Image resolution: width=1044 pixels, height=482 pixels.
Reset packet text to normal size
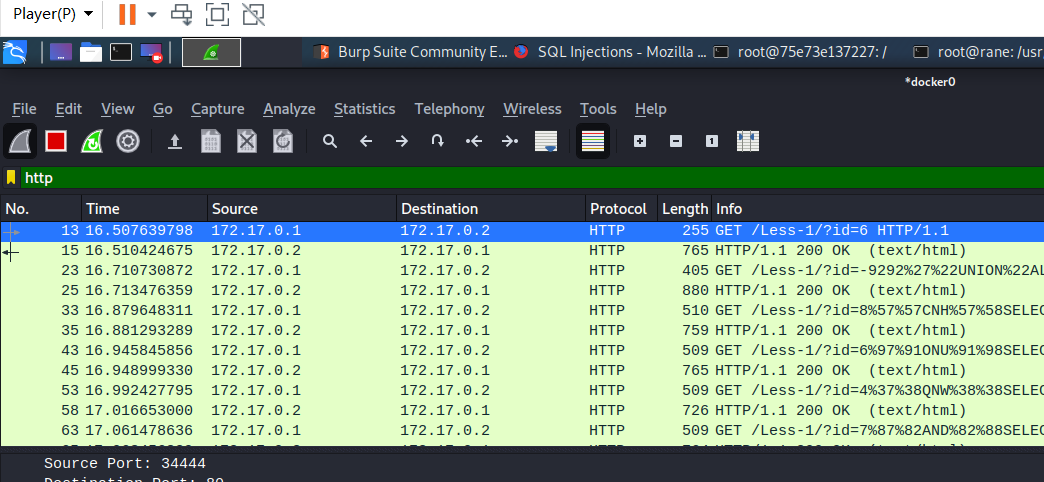point(712,141)
